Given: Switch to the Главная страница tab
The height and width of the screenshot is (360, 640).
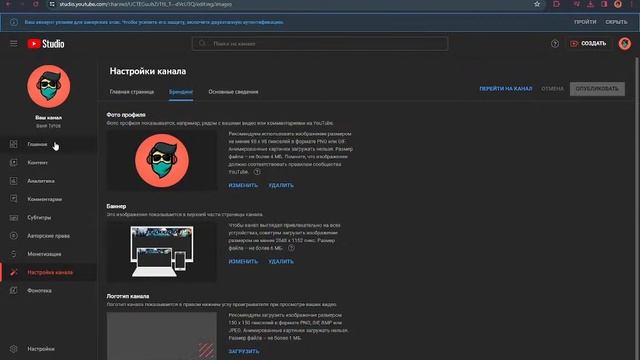Looking at the screenshot, I should [x=132, y=92].
